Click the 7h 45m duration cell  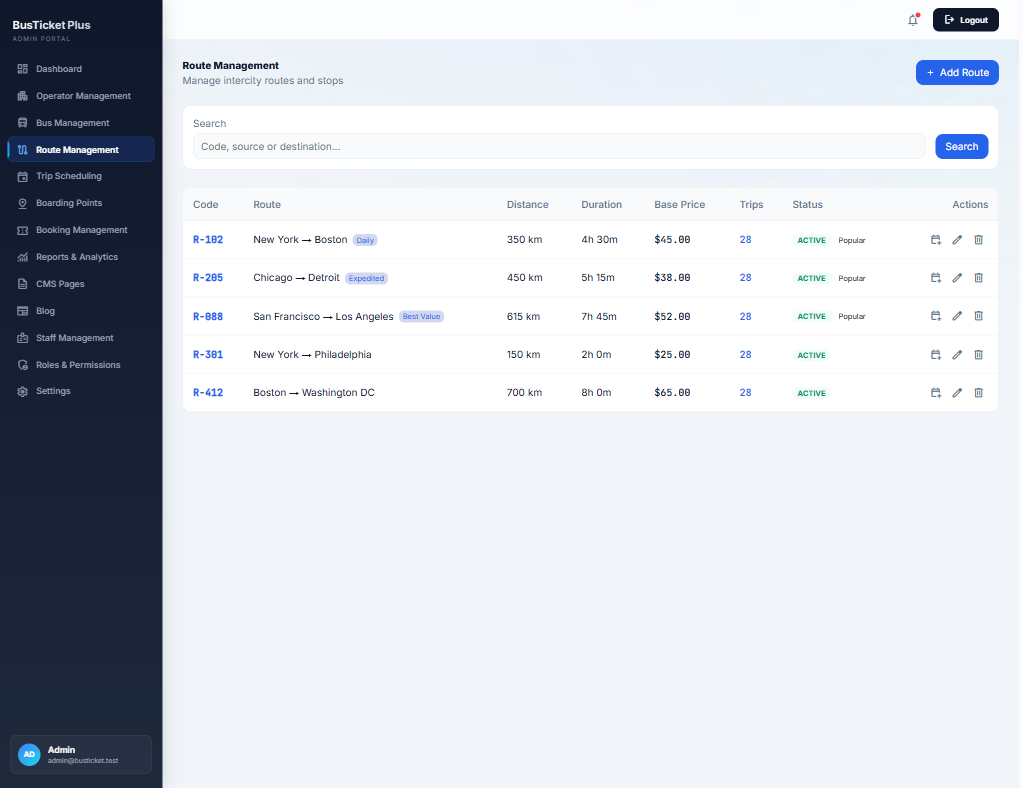click(598, 316)
